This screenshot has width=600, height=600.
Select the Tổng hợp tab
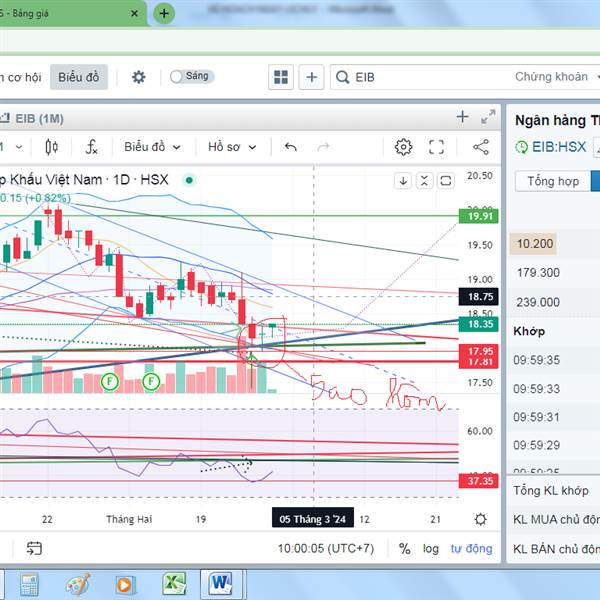coord(553,181)
